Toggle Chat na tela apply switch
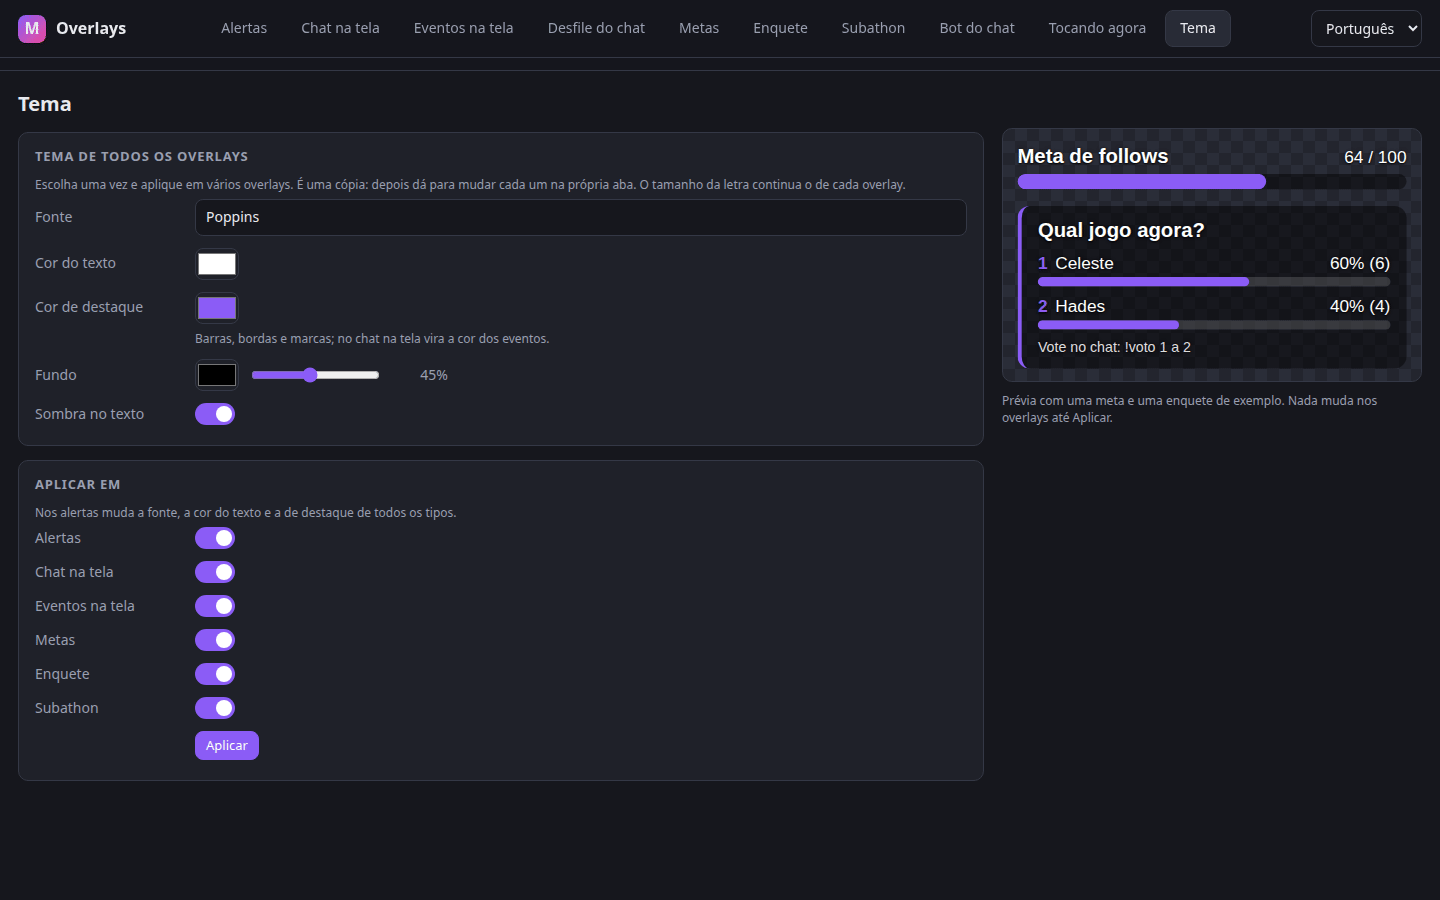1440x900 pixels. click(x=215, y=572)
